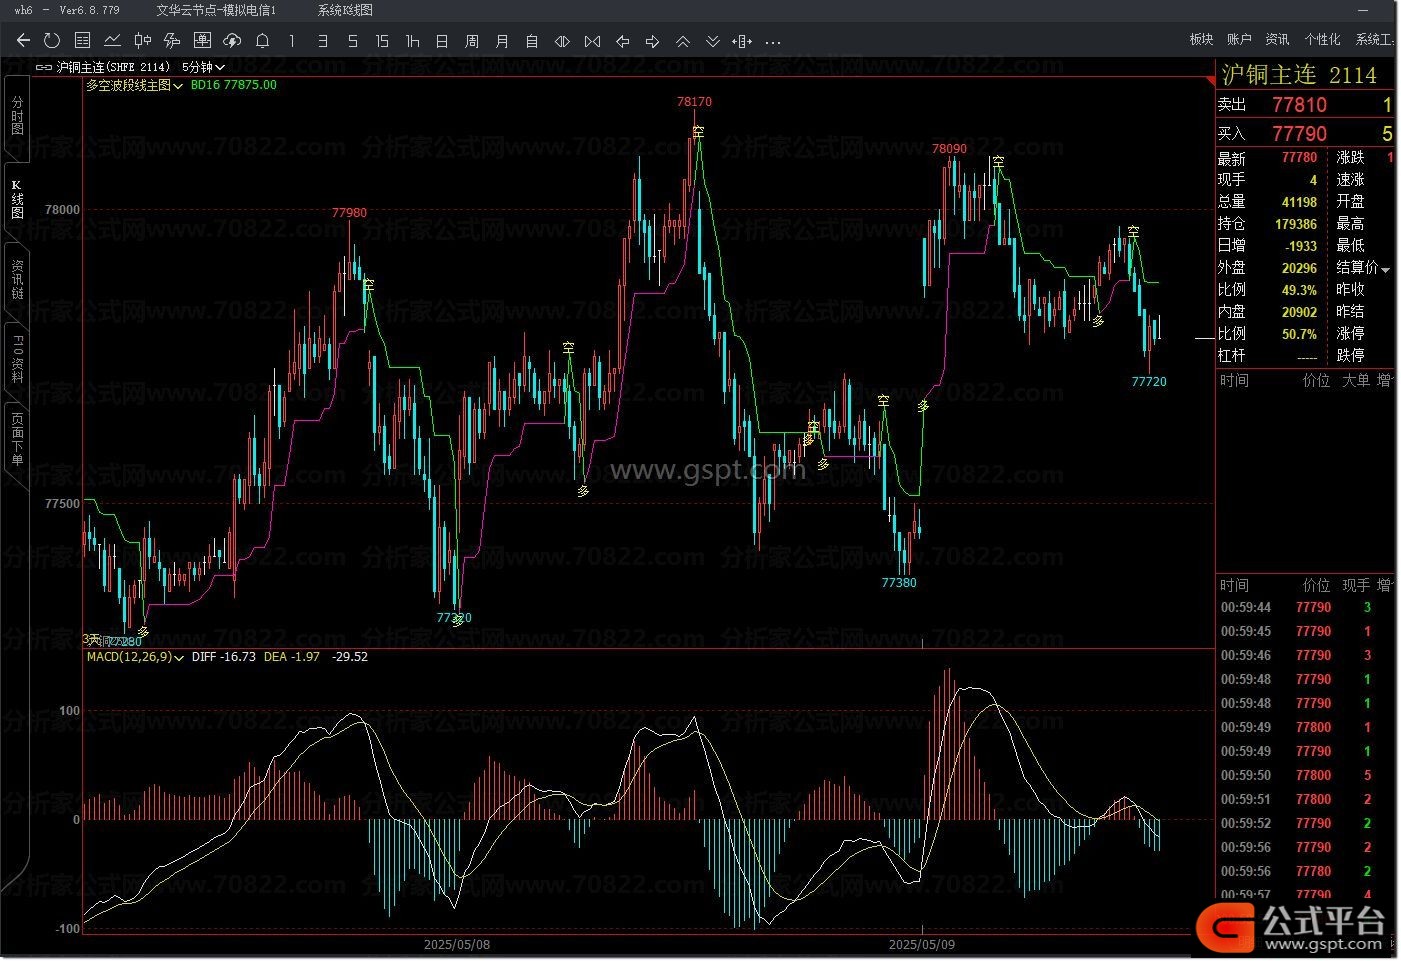Select the 15-minute period

pyautogui.click(x=382, y=41)
